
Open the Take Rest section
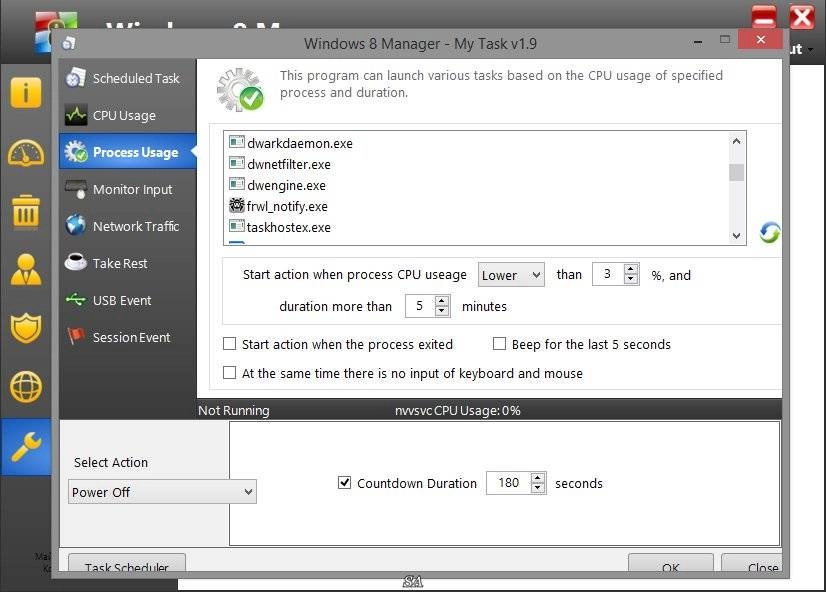(127, 263)
